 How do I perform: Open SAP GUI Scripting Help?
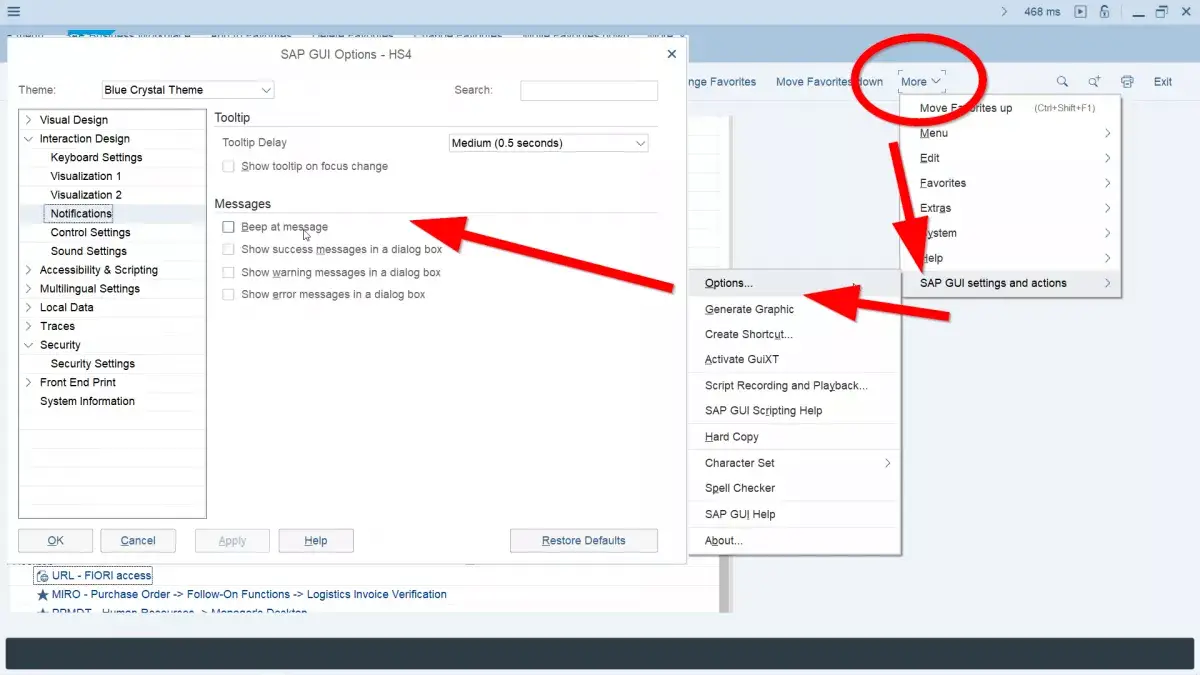tap(795, 411)
